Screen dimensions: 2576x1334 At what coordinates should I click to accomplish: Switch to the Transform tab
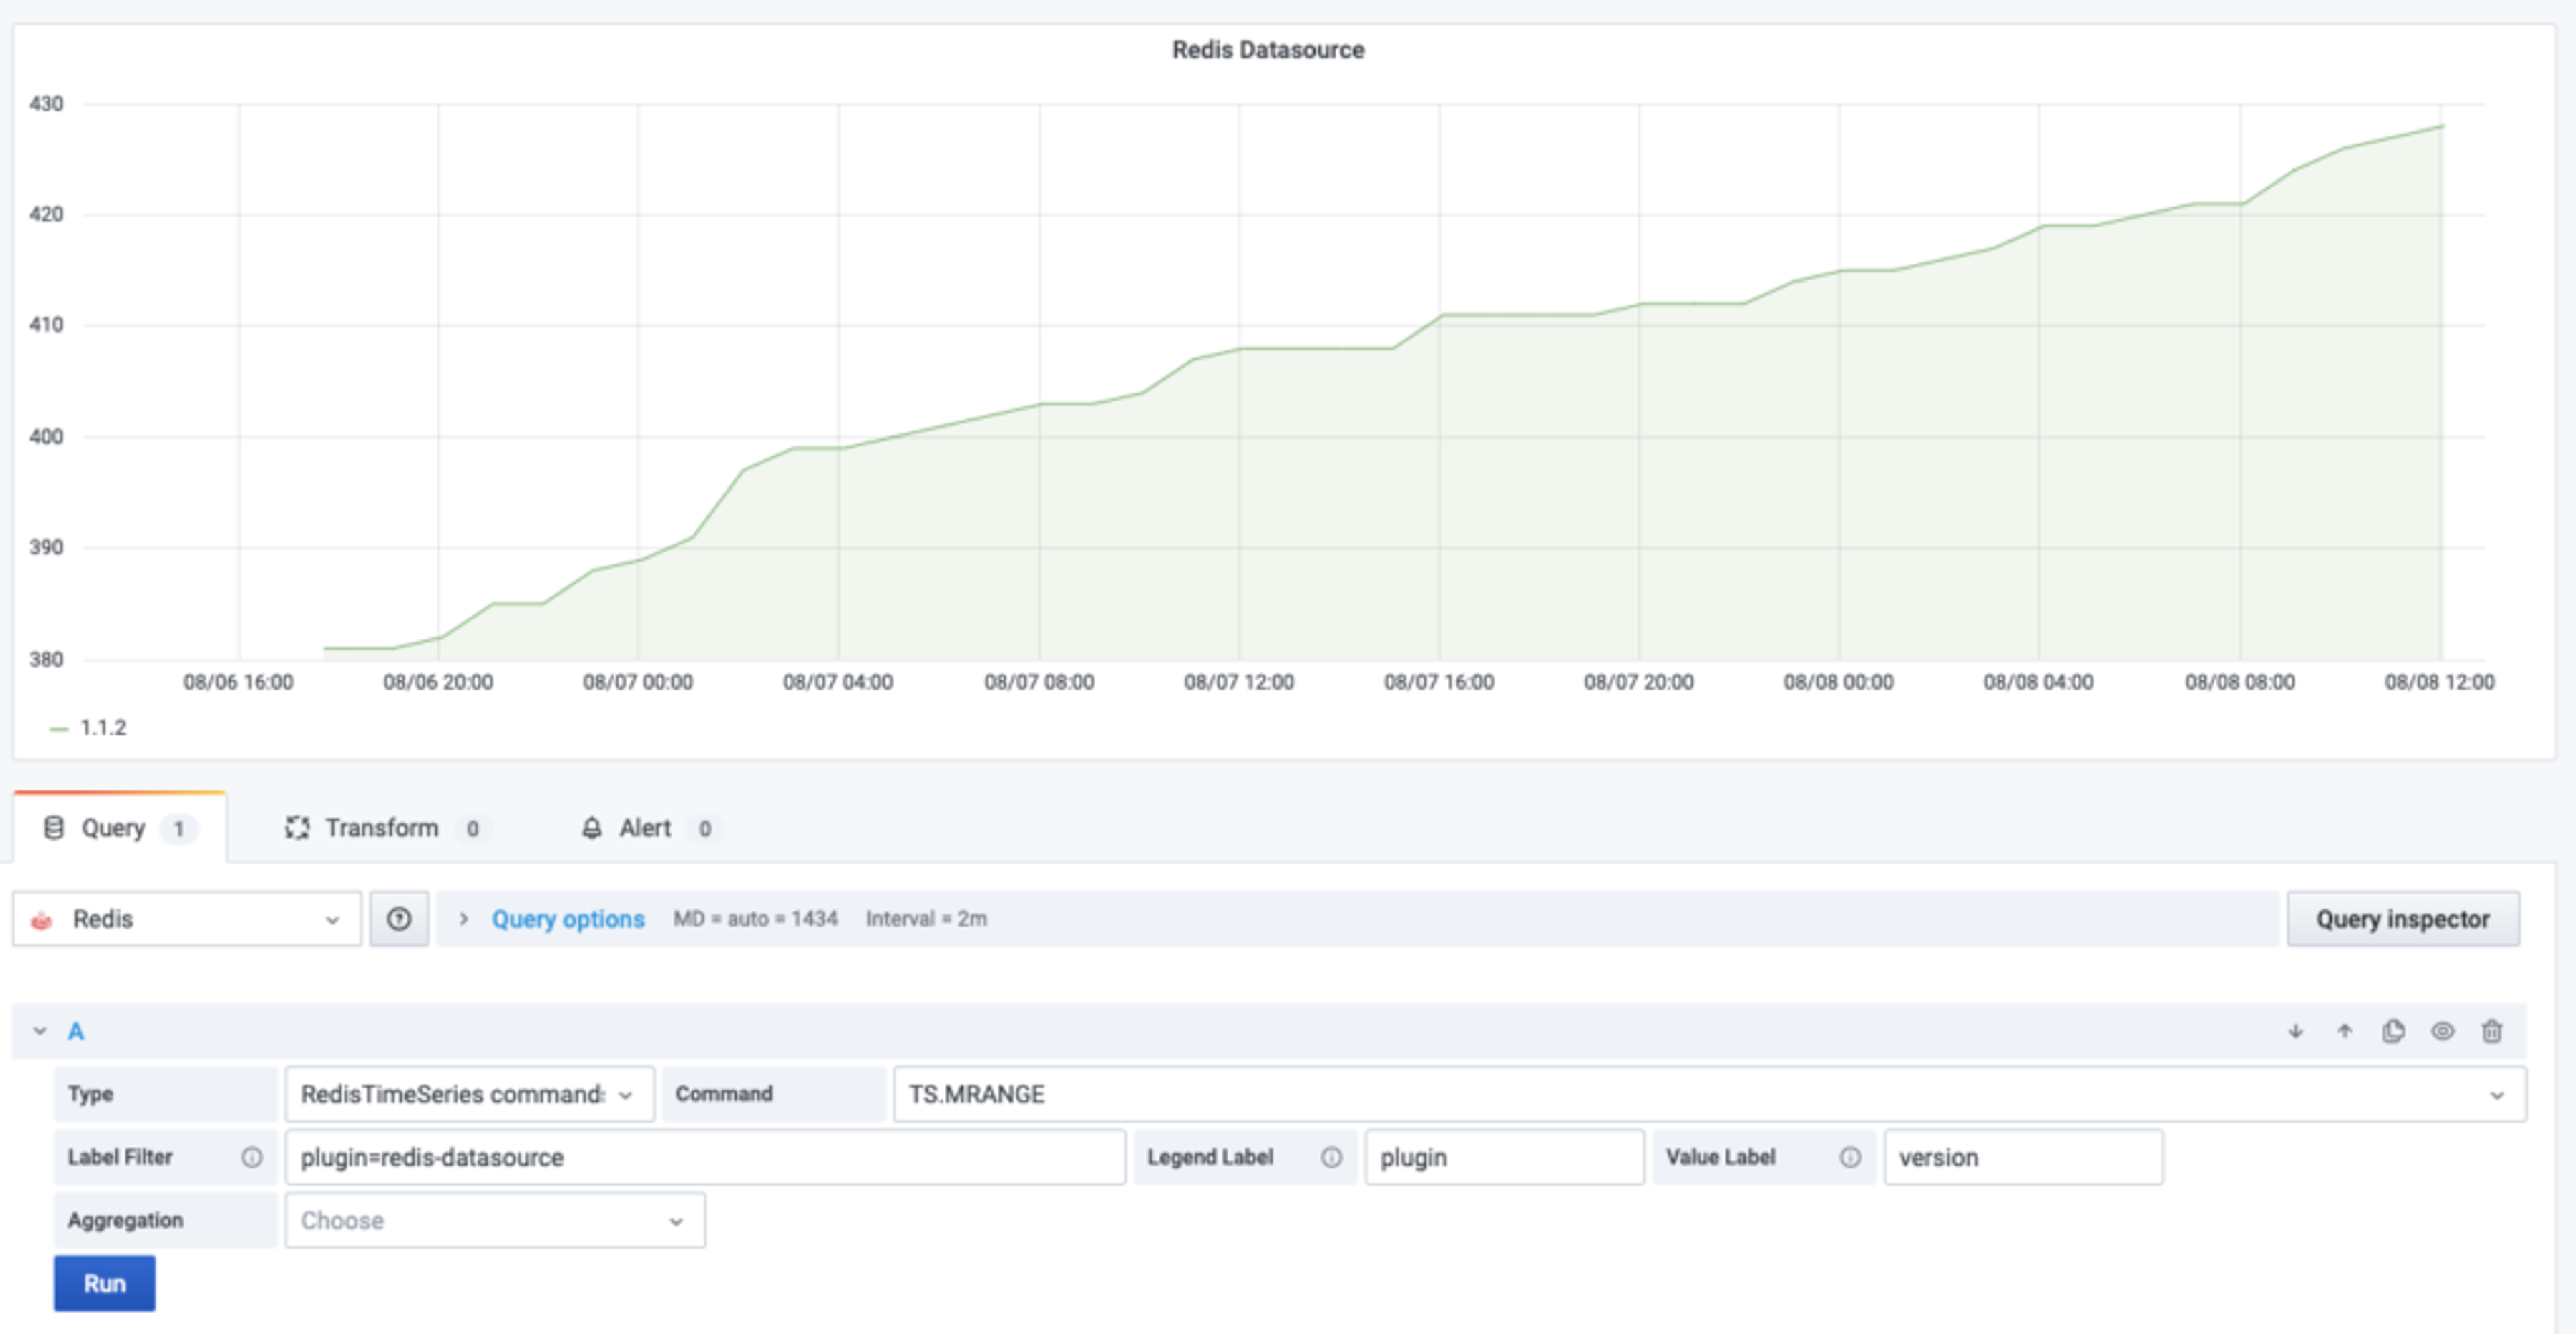tap(381, 828)
